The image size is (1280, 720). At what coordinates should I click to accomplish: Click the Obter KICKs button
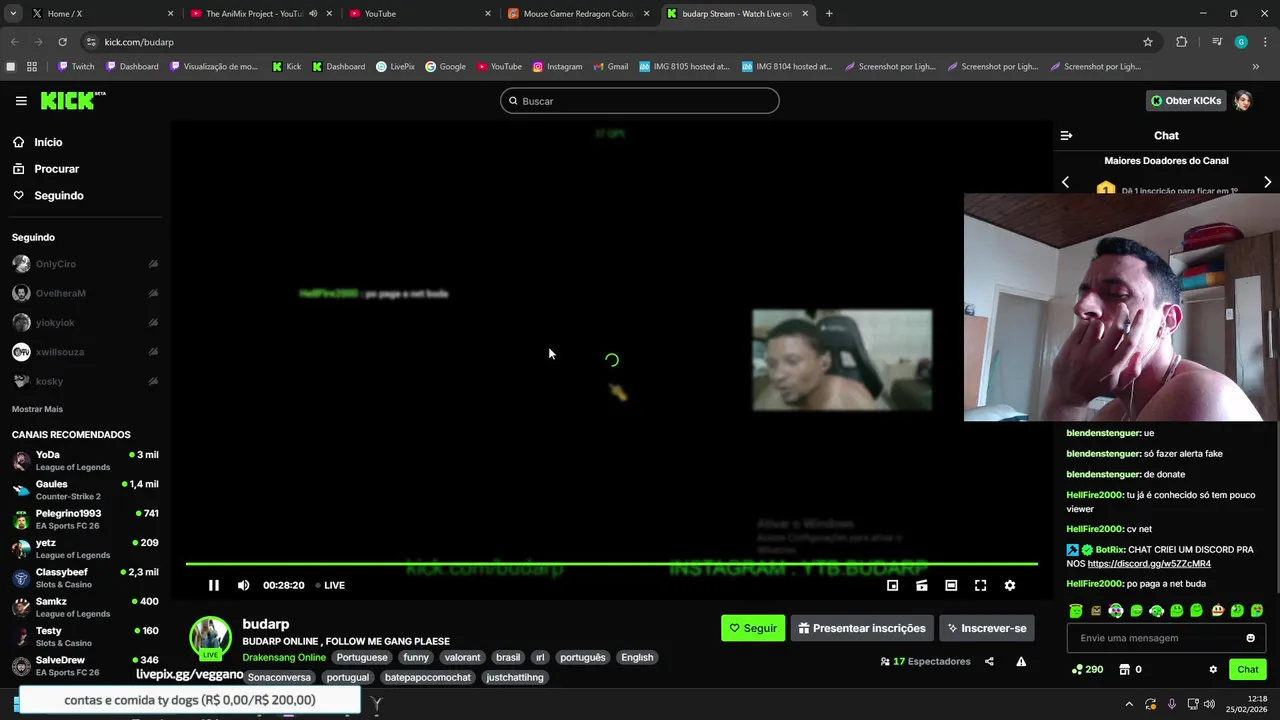(1186, 101)
